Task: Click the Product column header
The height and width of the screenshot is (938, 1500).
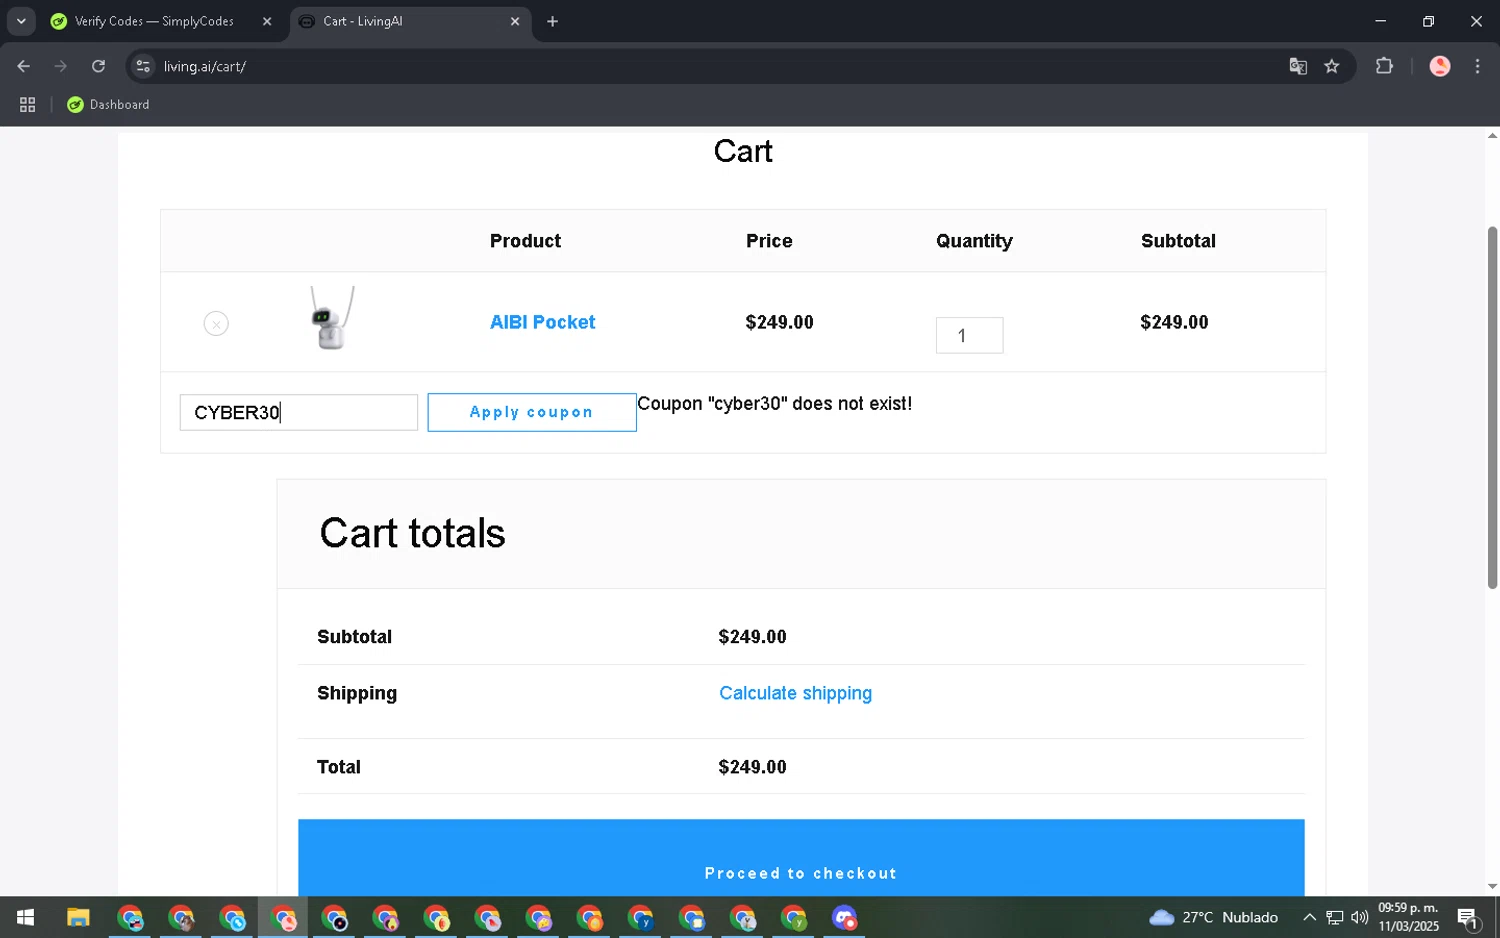Action: point(525,241)
